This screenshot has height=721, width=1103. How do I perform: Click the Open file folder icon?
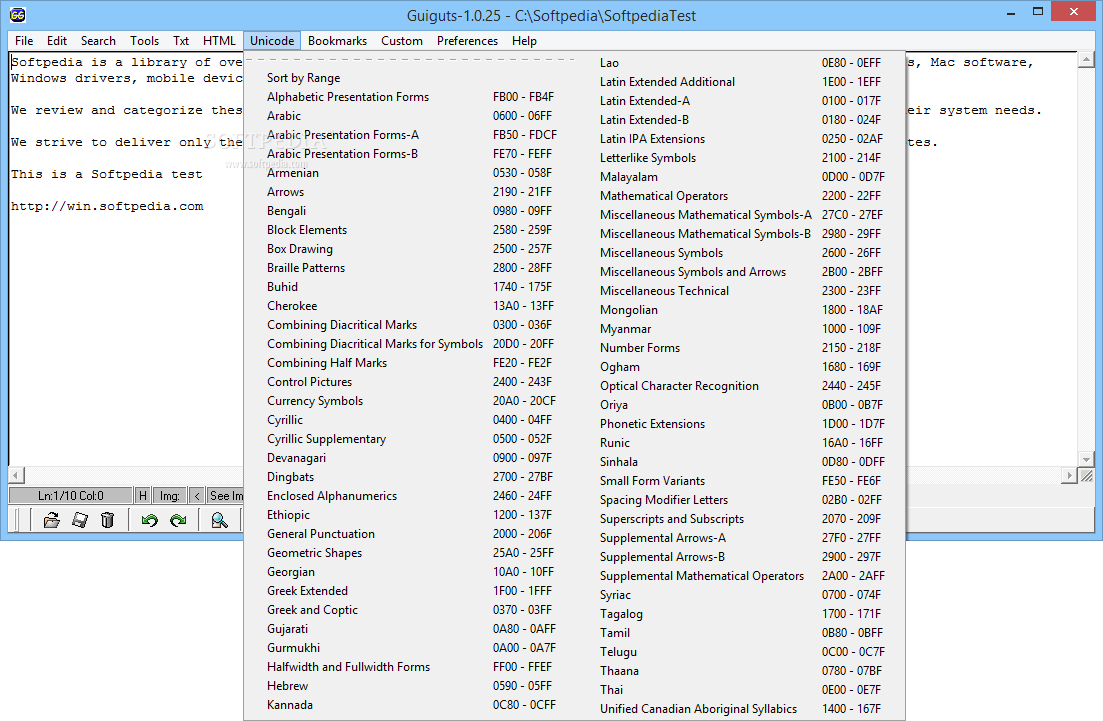(x=51, y=521)
